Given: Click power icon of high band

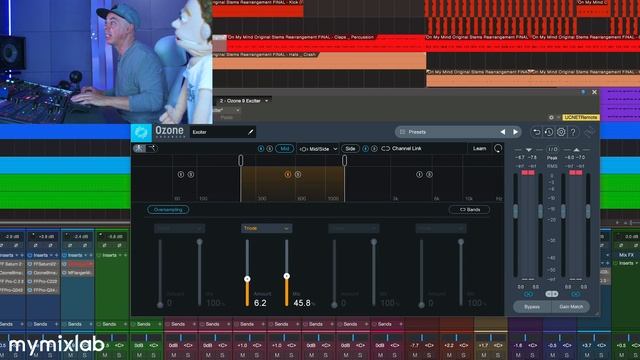Looking at the screenshot, I should point(419,174).
